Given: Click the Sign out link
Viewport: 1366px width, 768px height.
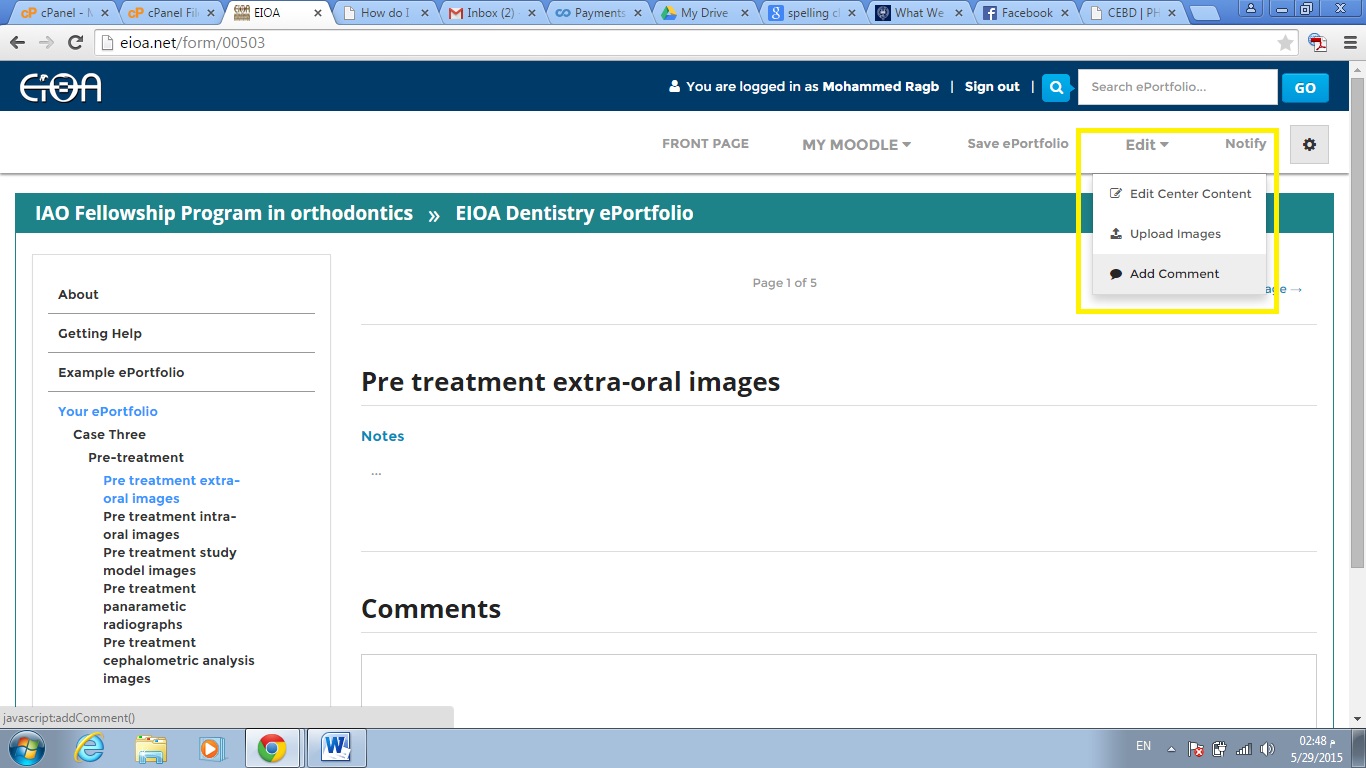Looking at the screenshot, I should pos(992,87).
